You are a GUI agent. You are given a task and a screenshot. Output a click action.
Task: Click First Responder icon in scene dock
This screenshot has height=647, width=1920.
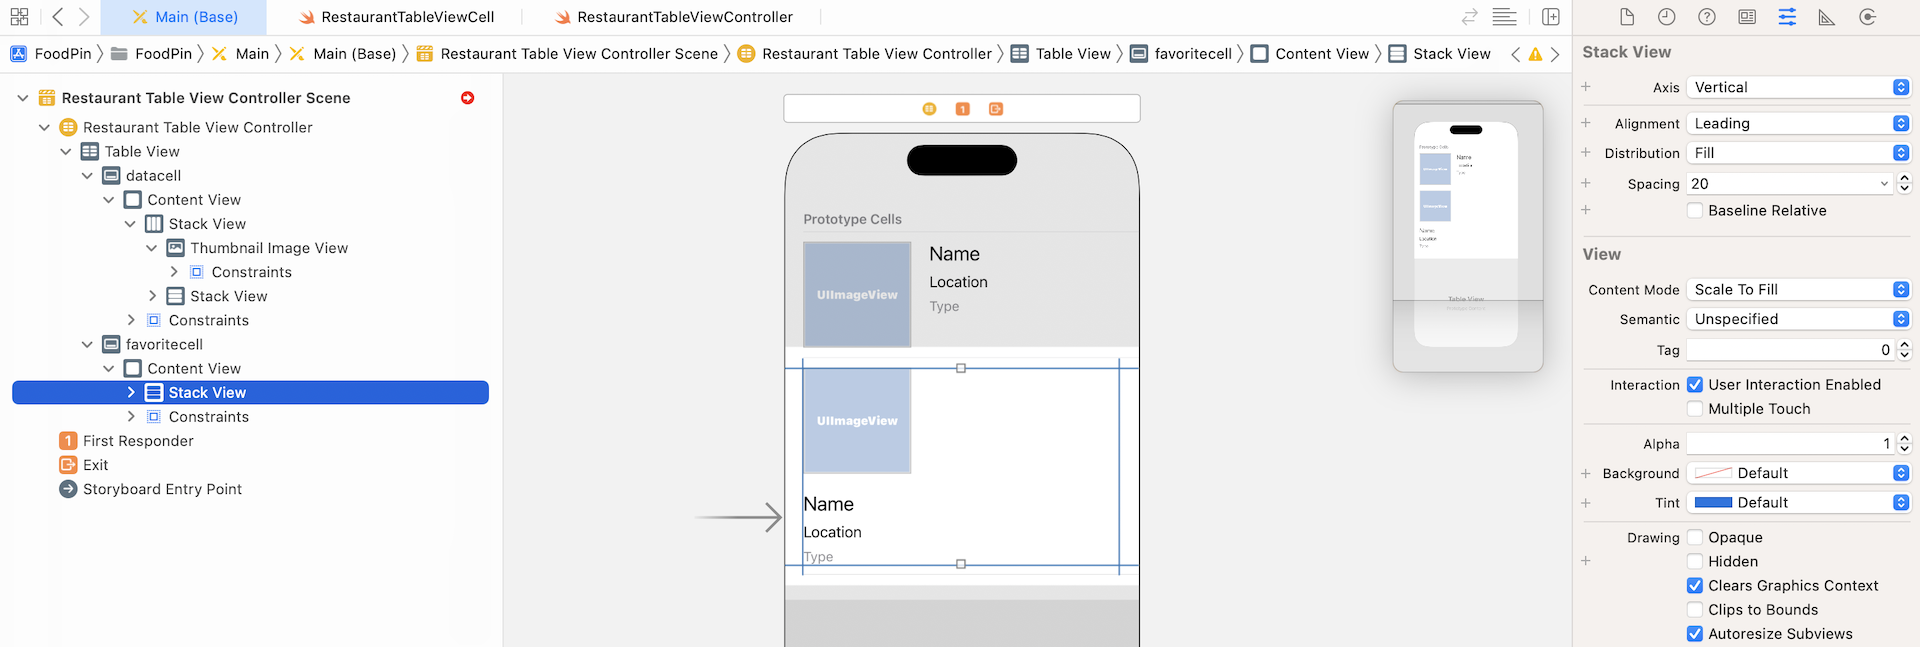click(962, 109)
